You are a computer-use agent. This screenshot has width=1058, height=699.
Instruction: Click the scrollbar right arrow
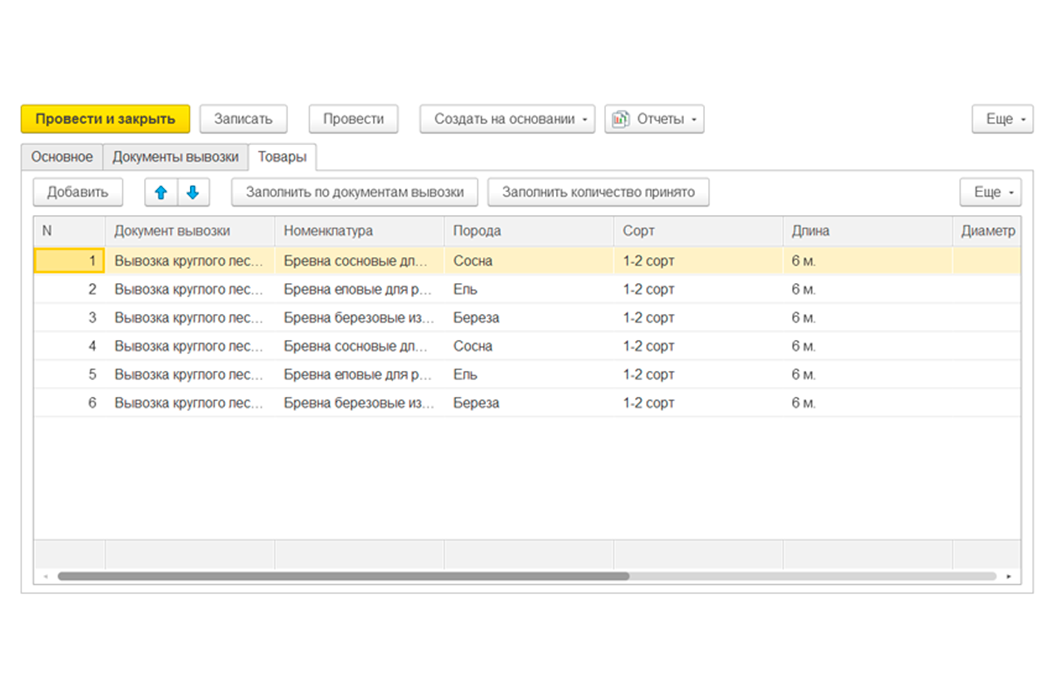(x=1009, y=576)
